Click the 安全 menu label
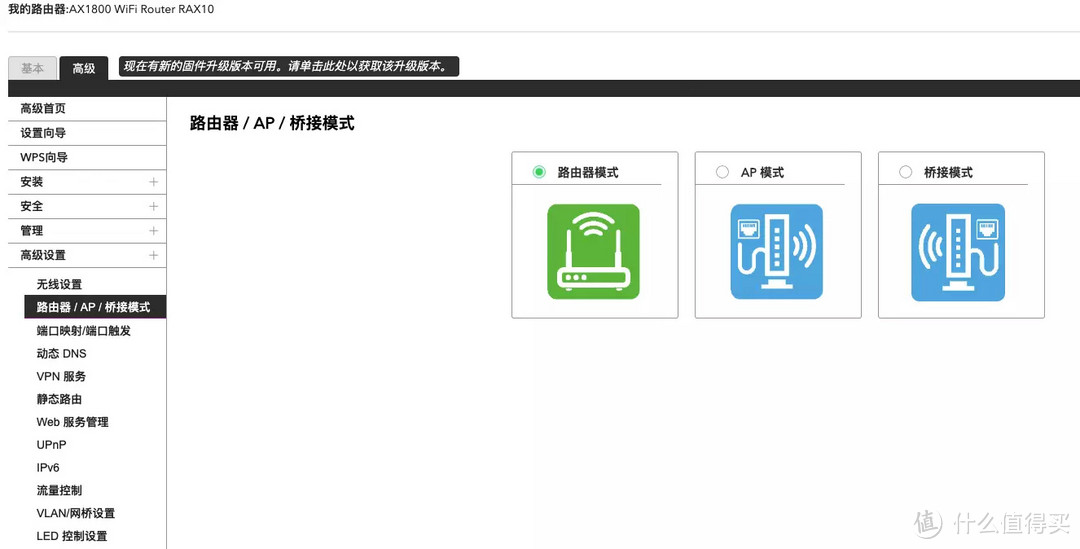The image size is (1080, 549). [x=32, y=206]
